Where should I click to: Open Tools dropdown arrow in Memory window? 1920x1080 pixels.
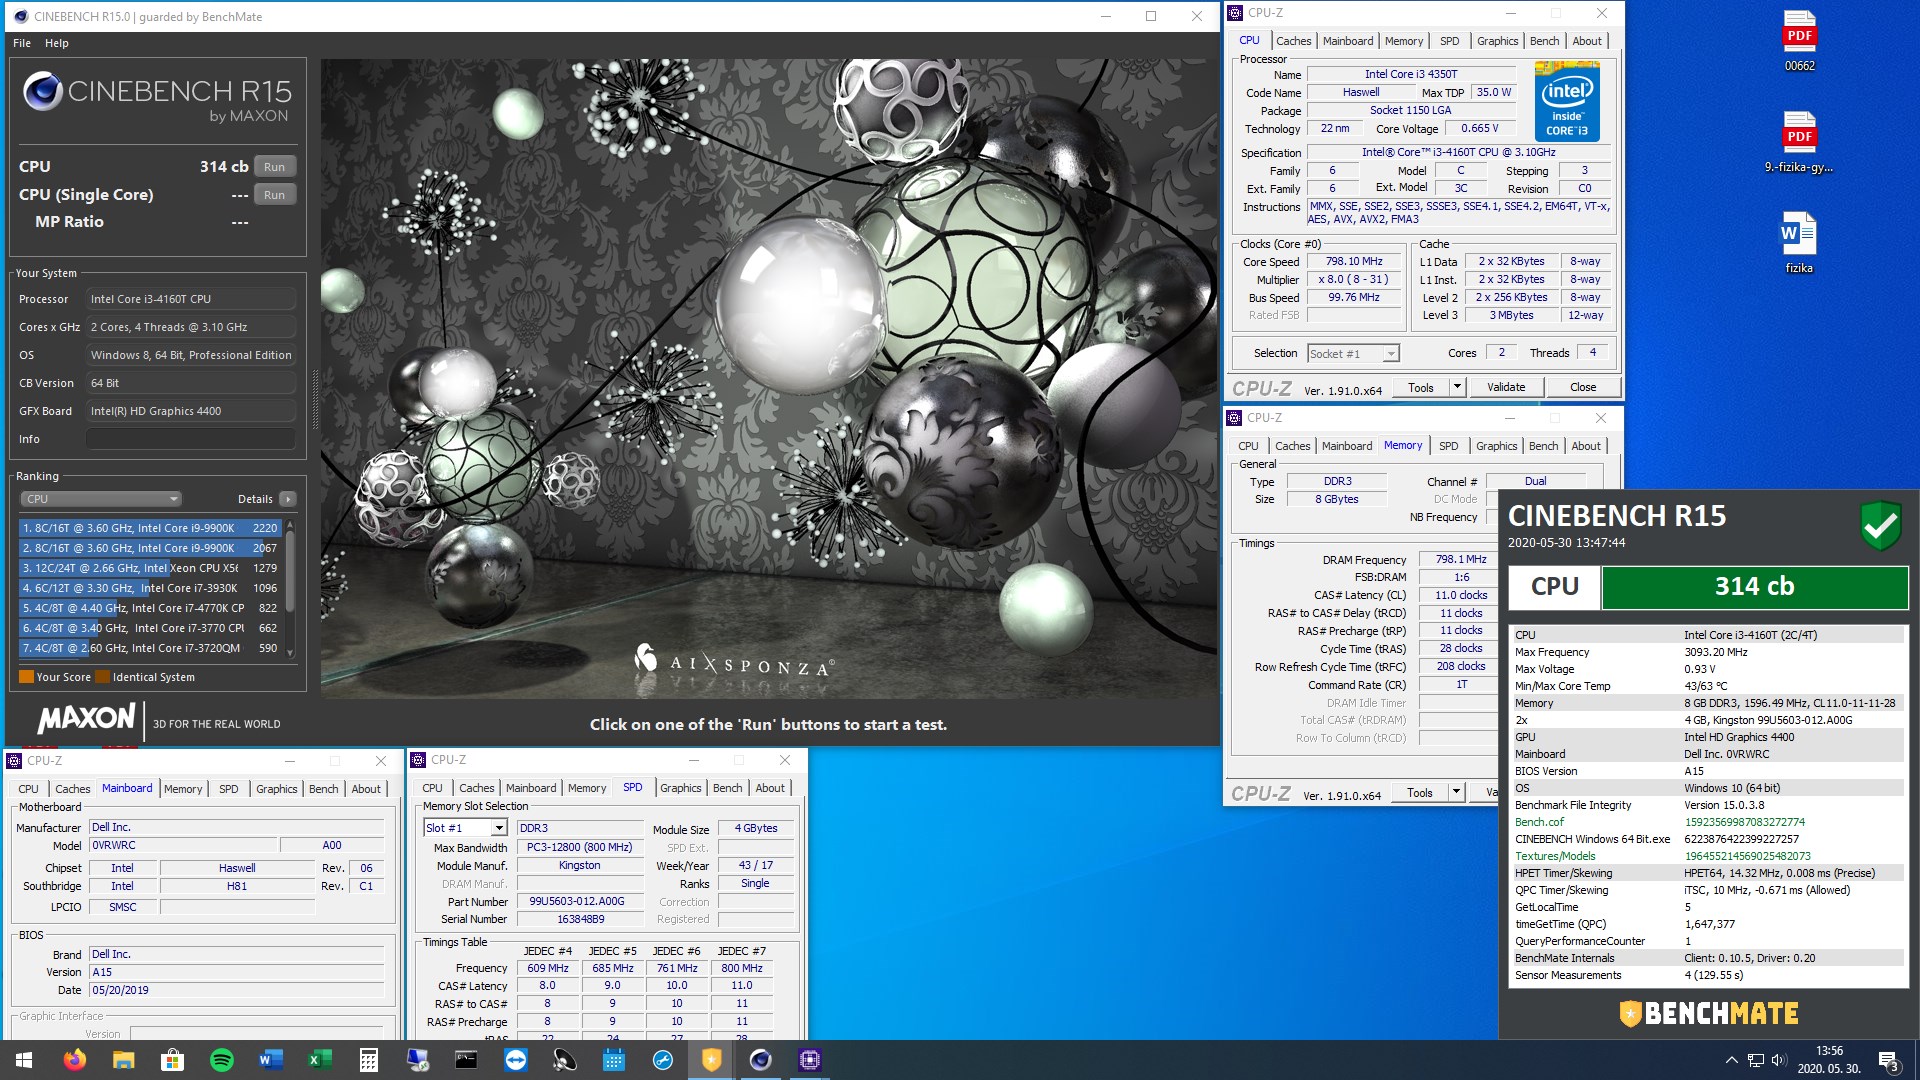[1456, 792]
